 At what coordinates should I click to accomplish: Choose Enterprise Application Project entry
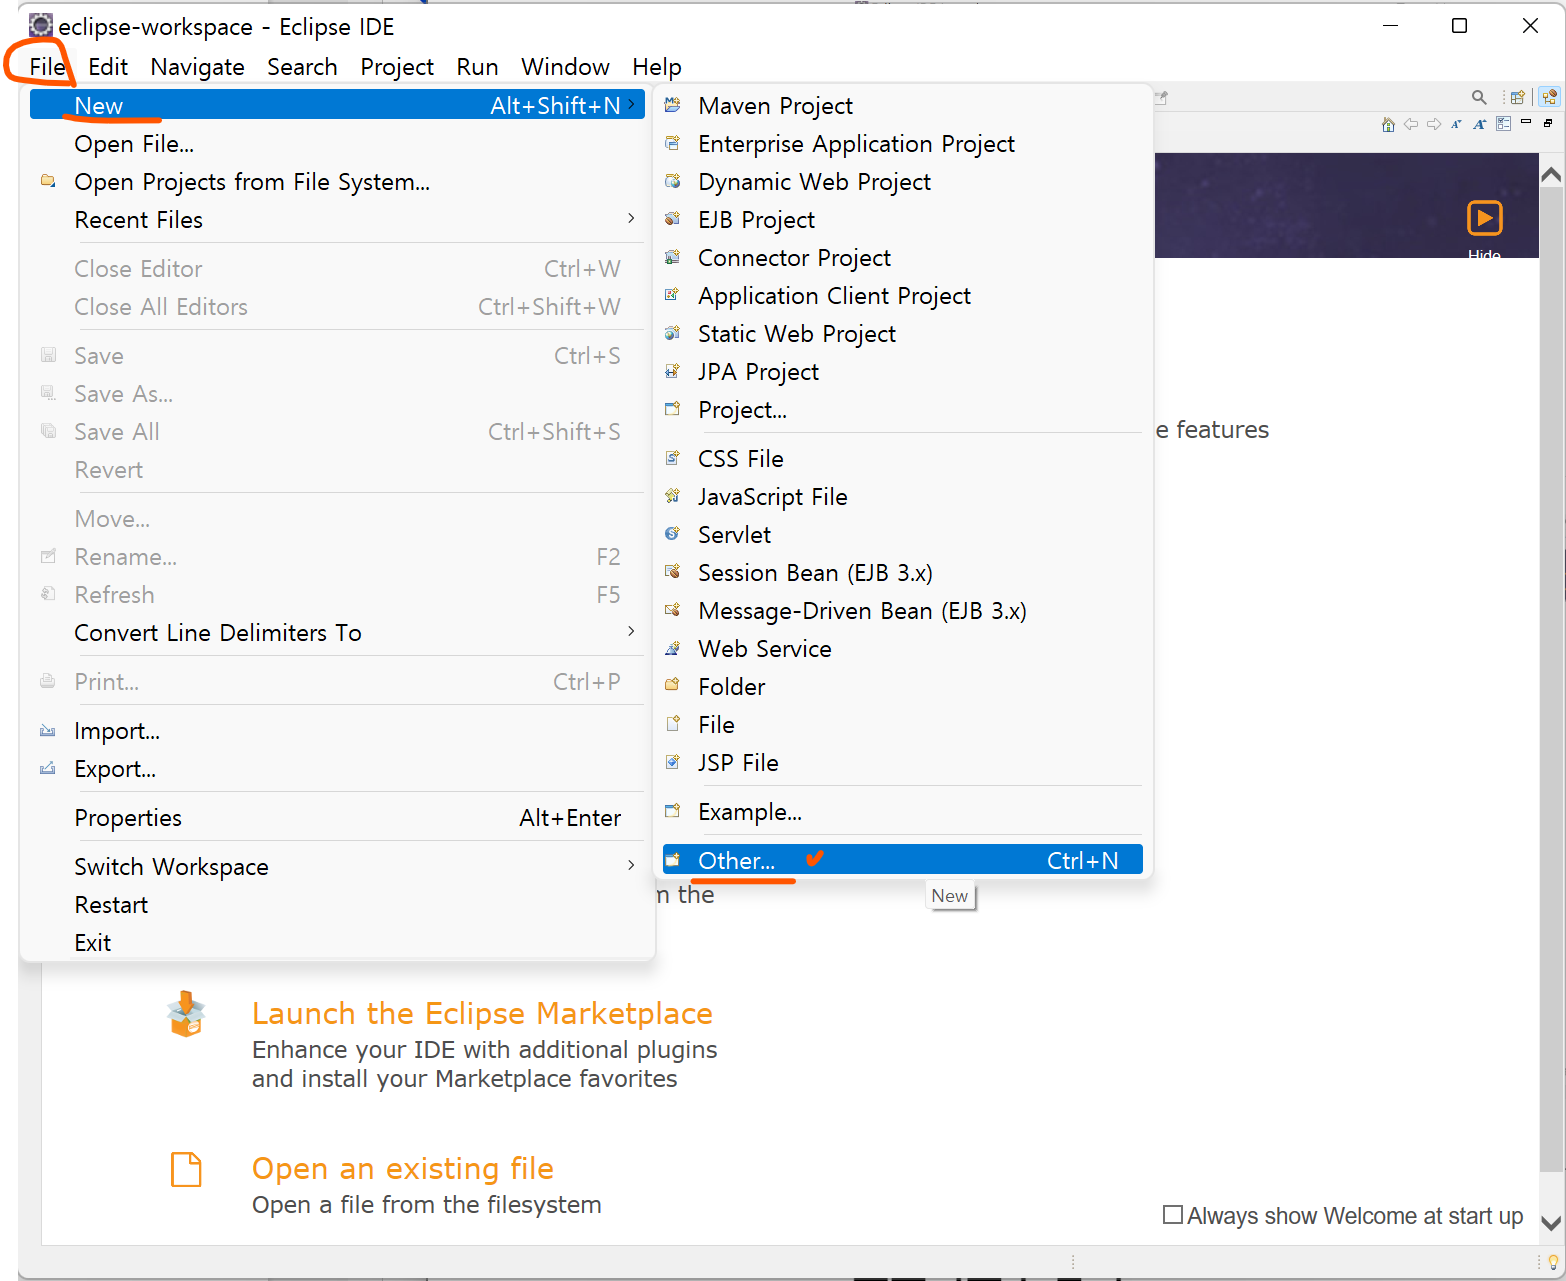point(902,144)
